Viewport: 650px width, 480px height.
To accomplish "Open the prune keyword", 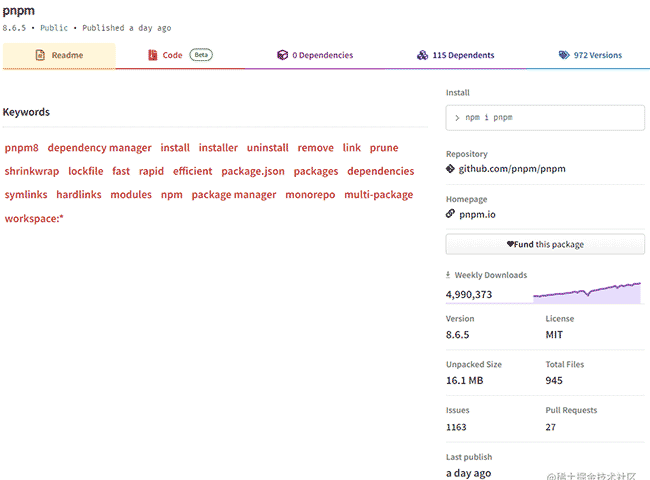I will [384, 148].
